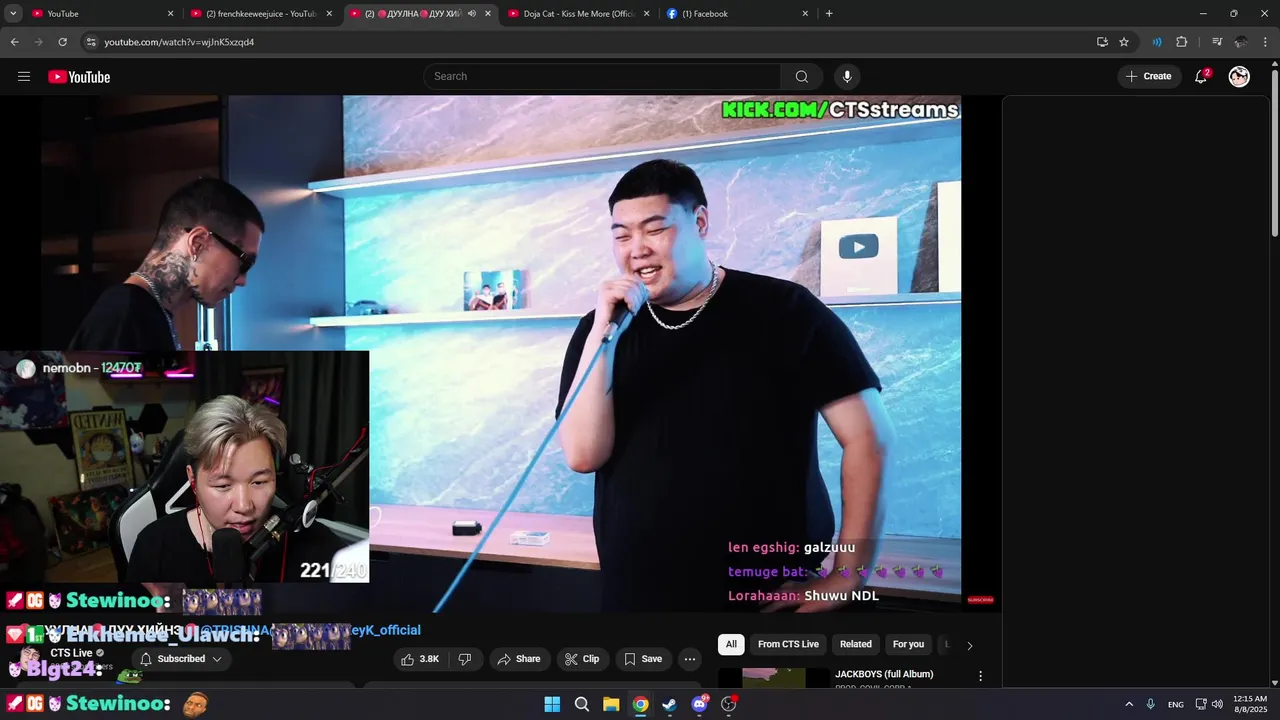
Task: View site information icon in address bar
Action: point(91,42)
